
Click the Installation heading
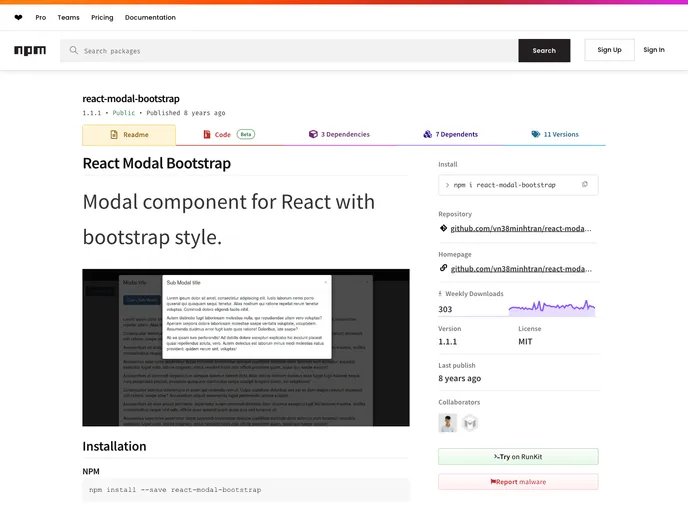[114, 446]
